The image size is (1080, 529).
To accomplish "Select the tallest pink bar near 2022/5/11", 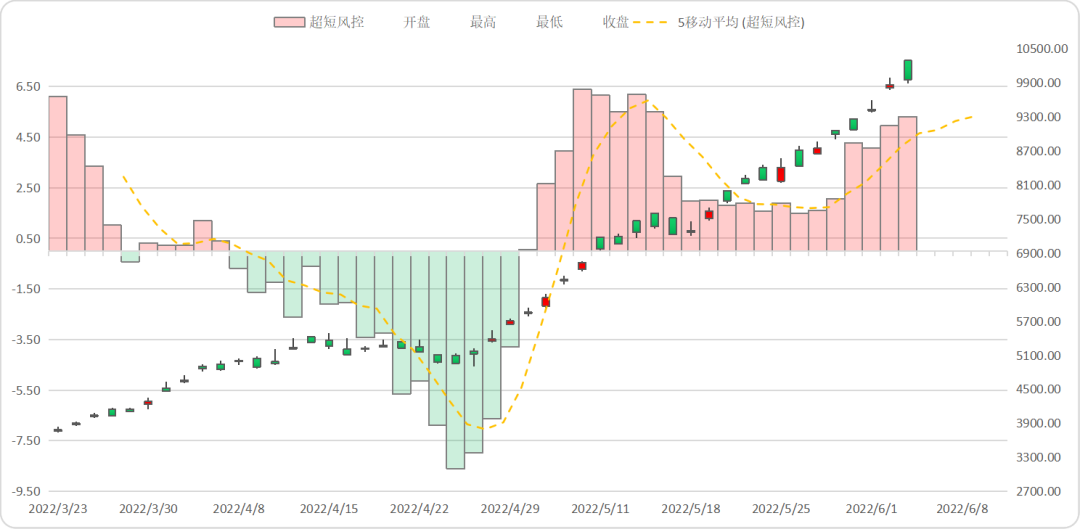I will tap(582, 170).
